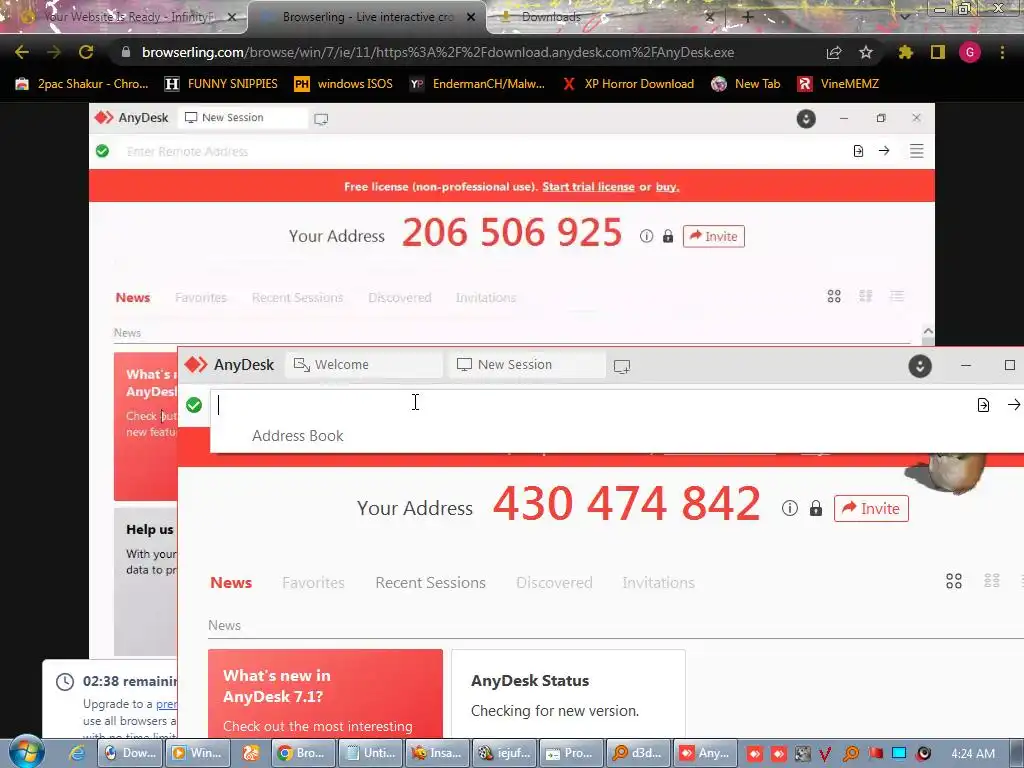Click the connect arrow in back AnyDesk window

point(884,151)
